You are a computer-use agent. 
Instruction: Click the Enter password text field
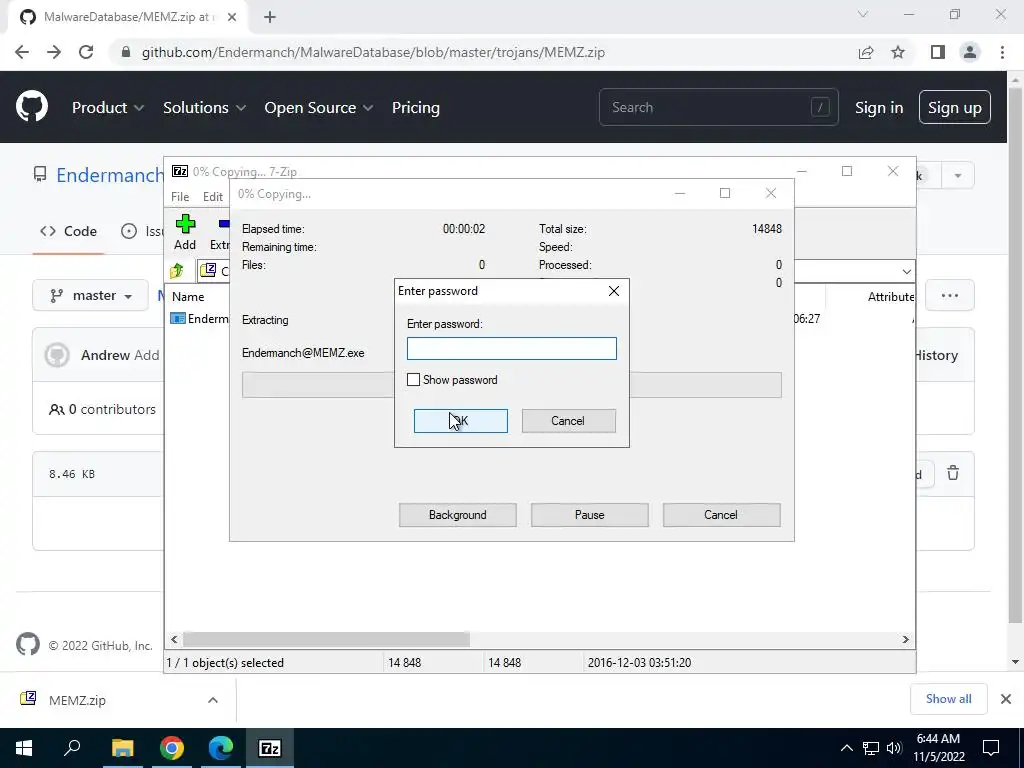511,348
